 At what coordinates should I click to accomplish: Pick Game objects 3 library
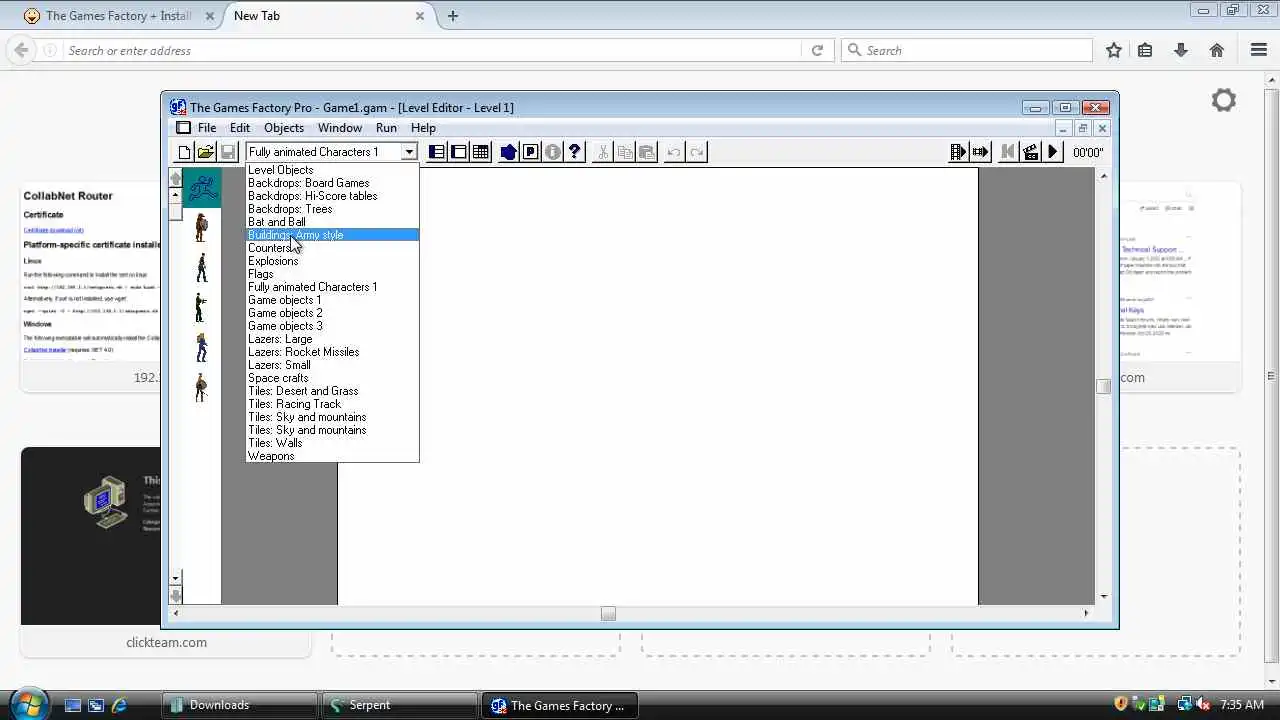(332, 326)
